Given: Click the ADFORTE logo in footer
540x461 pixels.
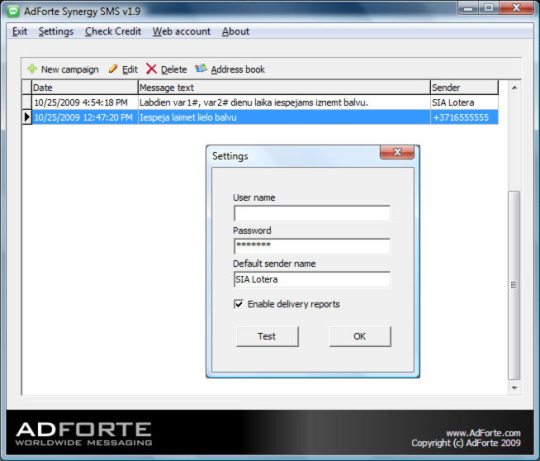Looking at the screenshot, I should [84, 434].
